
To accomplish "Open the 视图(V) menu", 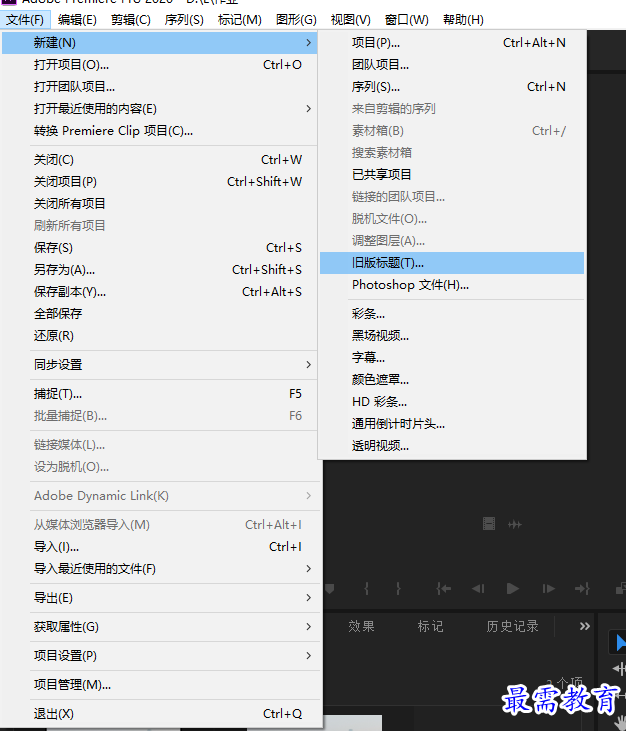I will coord(351,20).
